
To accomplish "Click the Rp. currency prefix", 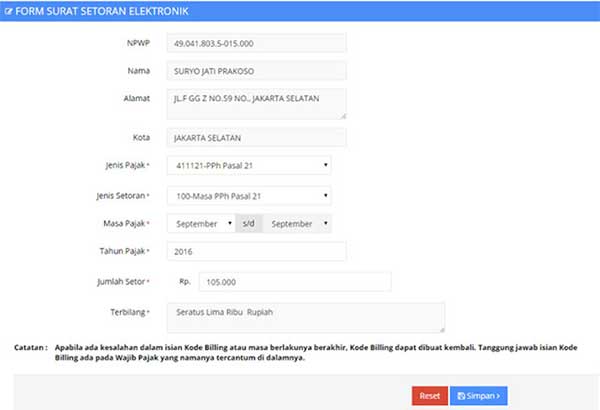I will (185, 281).
